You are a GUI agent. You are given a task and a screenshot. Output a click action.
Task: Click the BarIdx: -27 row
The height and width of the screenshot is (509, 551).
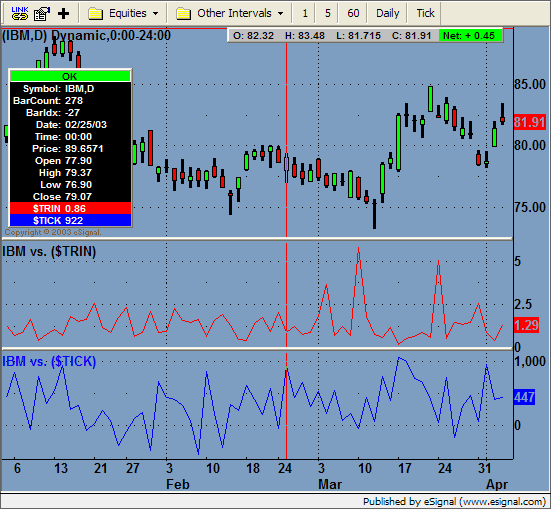pyautogui.click(x=71, y=112)
